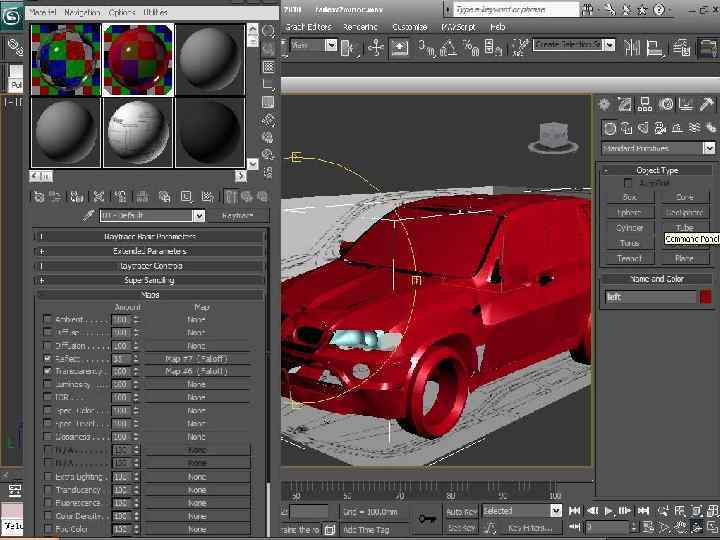Screen dimensions: 720x540
Task: Open the Customize menu
Action: tap(410, 27)
